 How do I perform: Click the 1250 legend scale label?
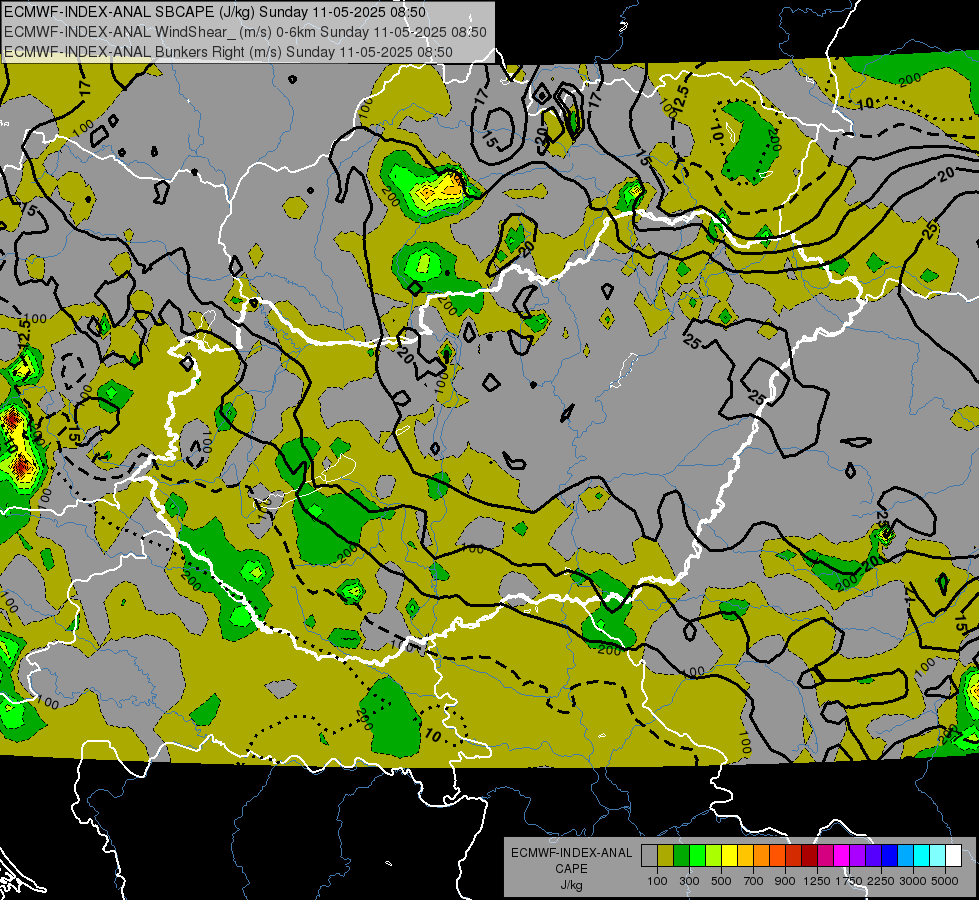coord(817,881)
